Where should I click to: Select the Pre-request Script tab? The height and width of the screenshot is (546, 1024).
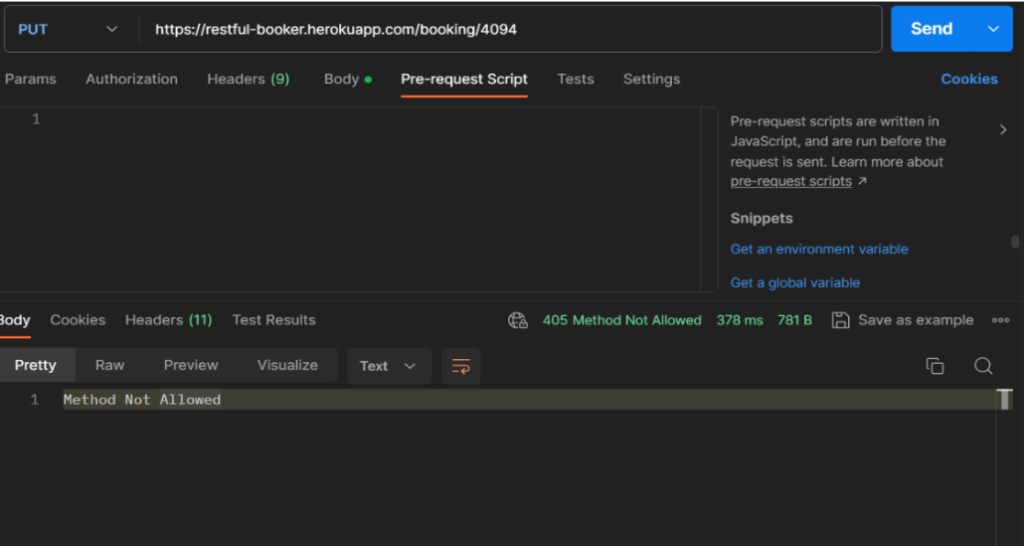(464, 79)
